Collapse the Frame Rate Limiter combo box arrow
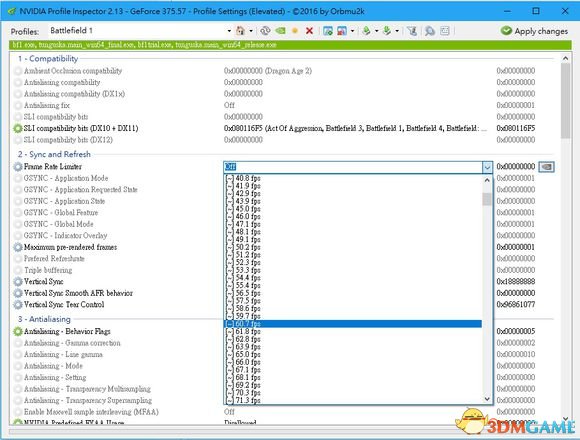Screen dimensions: 580x440 [487, 167]
